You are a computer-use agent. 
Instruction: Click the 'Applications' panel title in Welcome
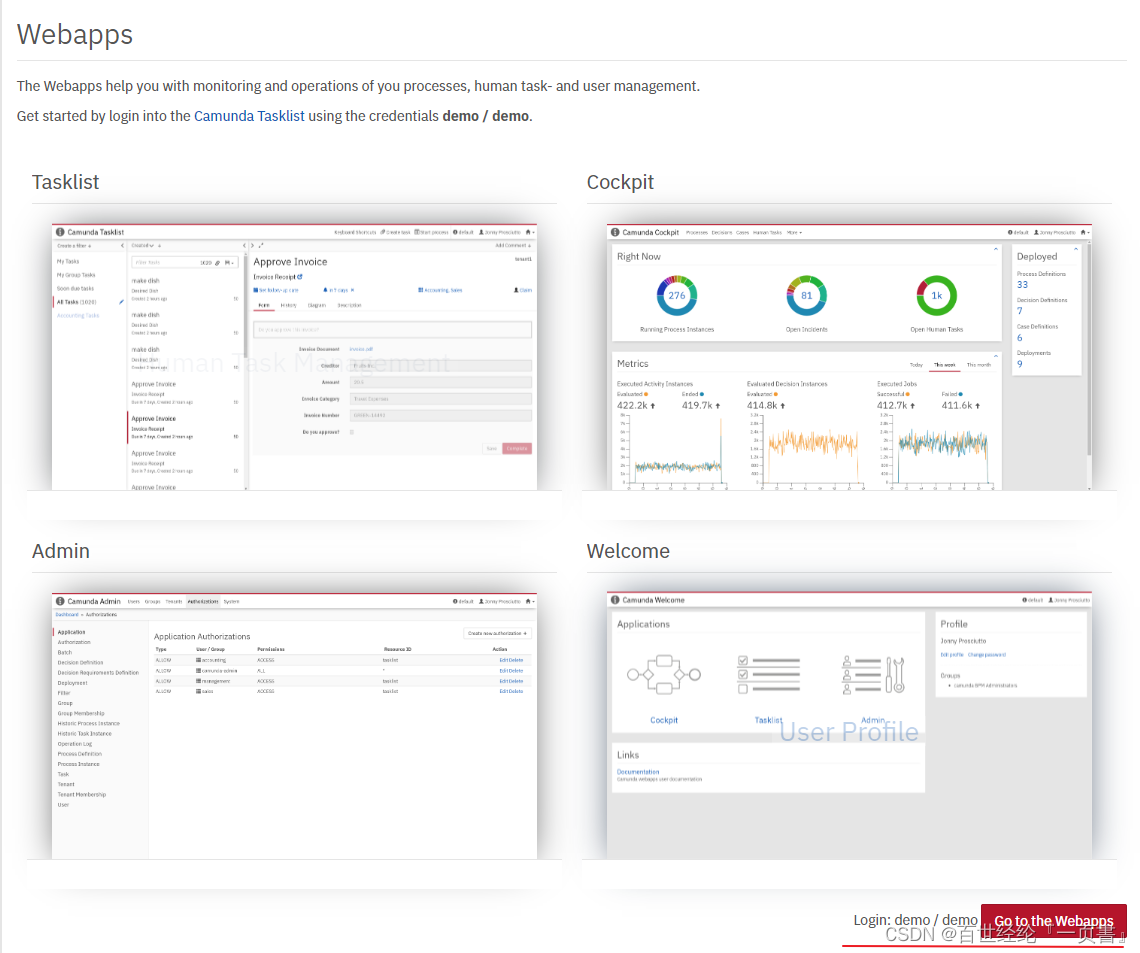click(643, 624)
